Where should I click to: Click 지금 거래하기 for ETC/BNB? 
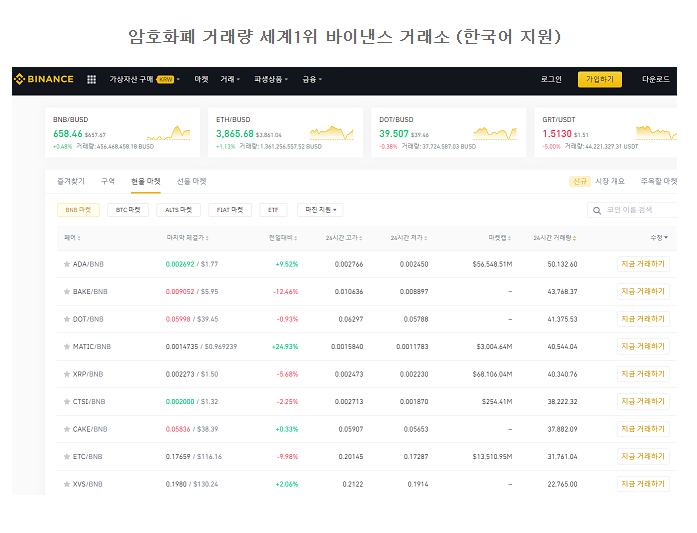[643, 457]
